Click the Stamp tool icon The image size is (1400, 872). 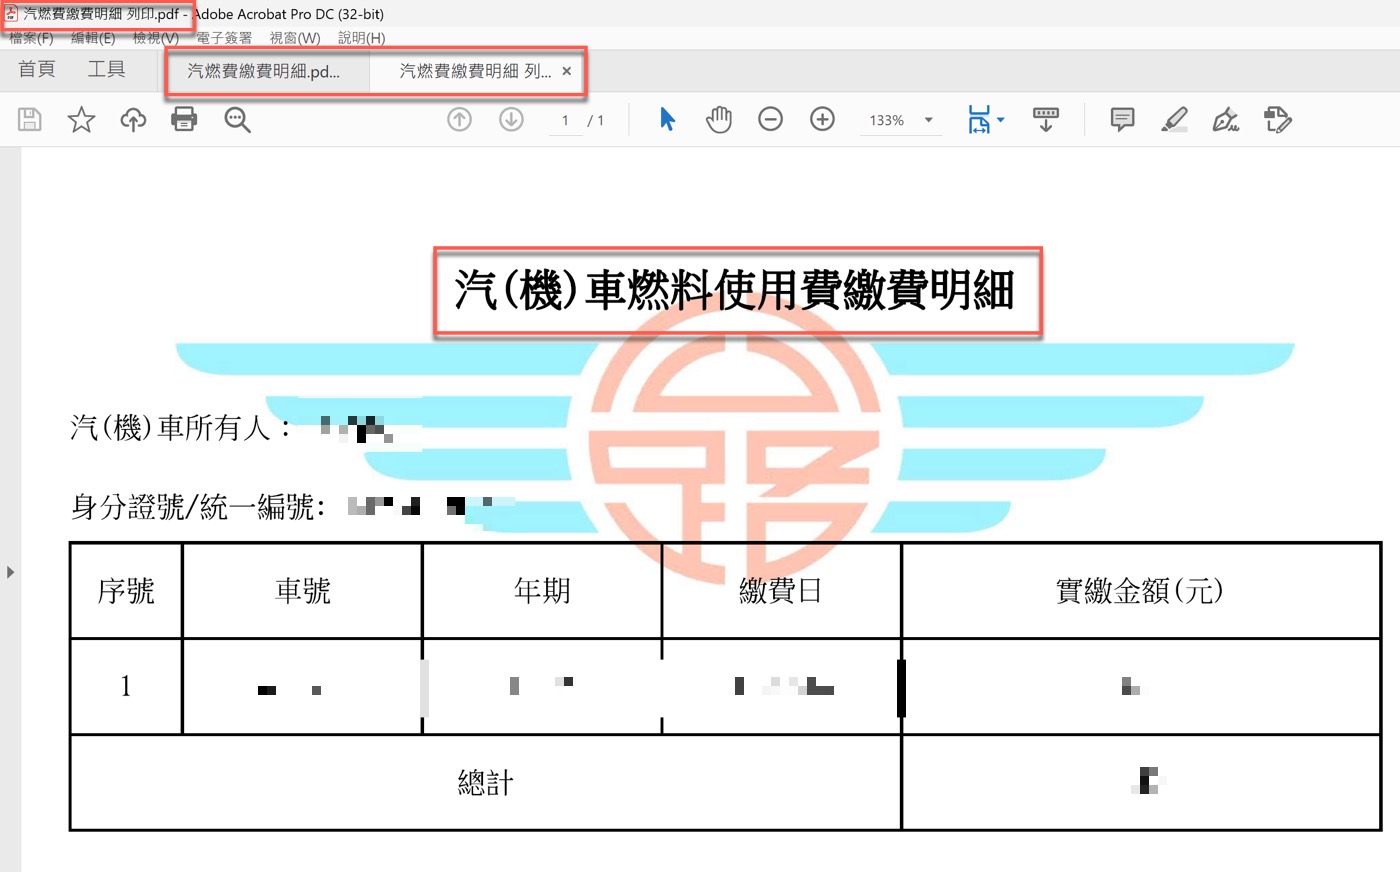point(1278,120)
